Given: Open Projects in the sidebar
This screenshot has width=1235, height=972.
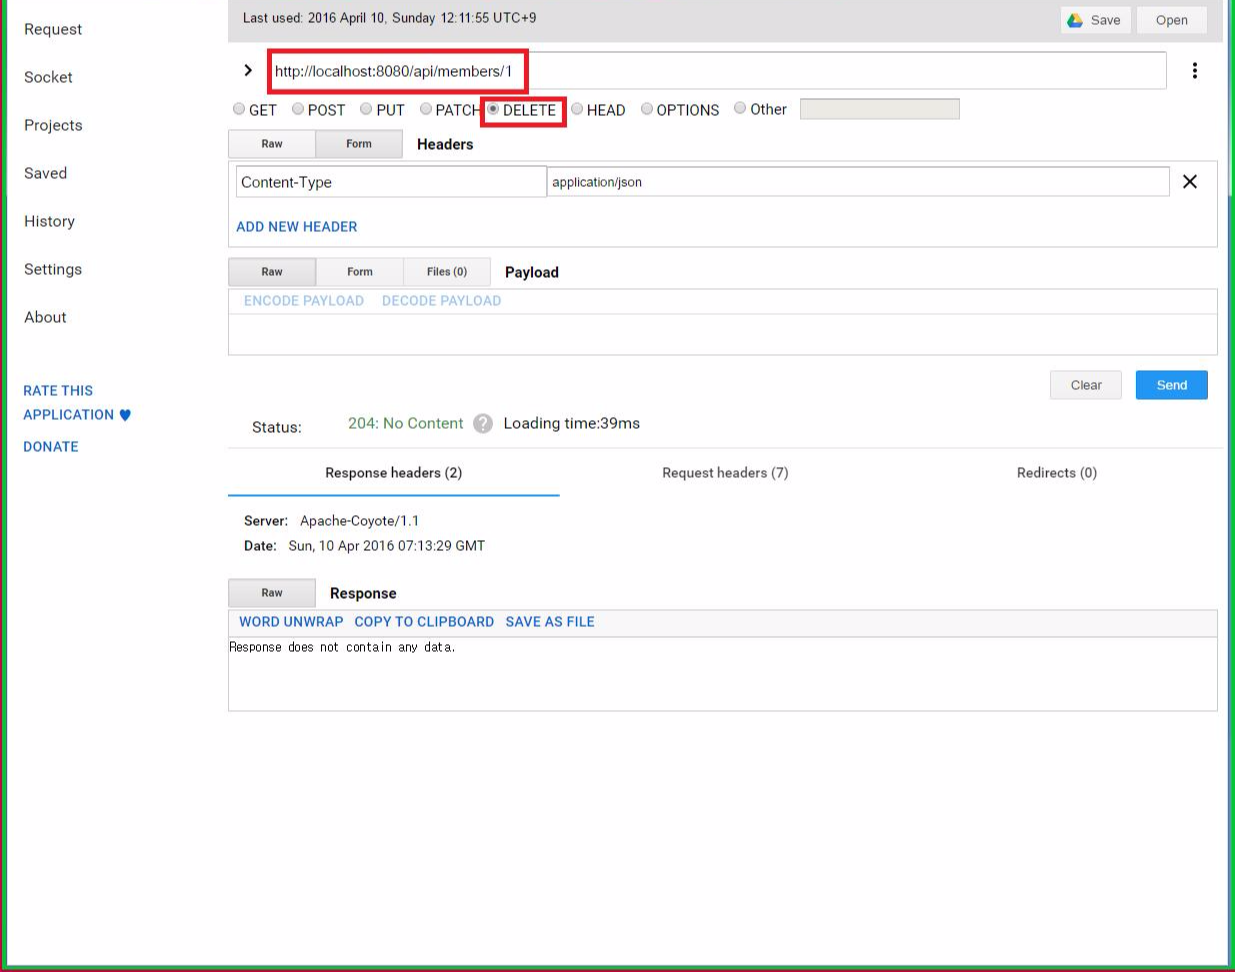Looking at the screenshot, I should click(53, 125).
